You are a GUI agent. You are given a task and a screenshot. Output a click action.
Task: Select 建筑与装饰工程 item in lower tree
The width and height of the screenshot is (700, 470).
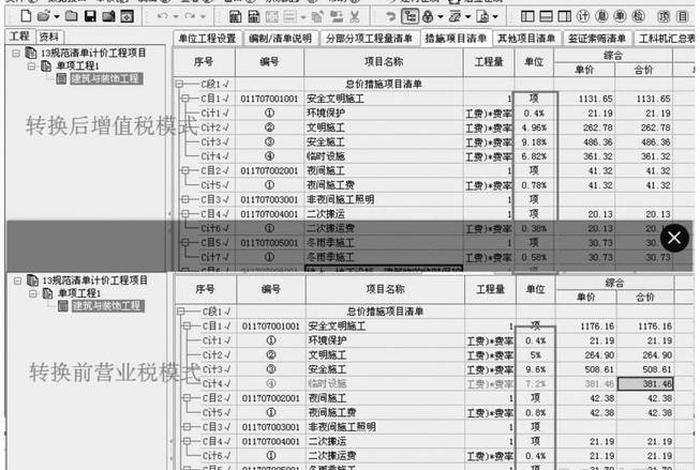pyautogui.click(x=108, y=306)
